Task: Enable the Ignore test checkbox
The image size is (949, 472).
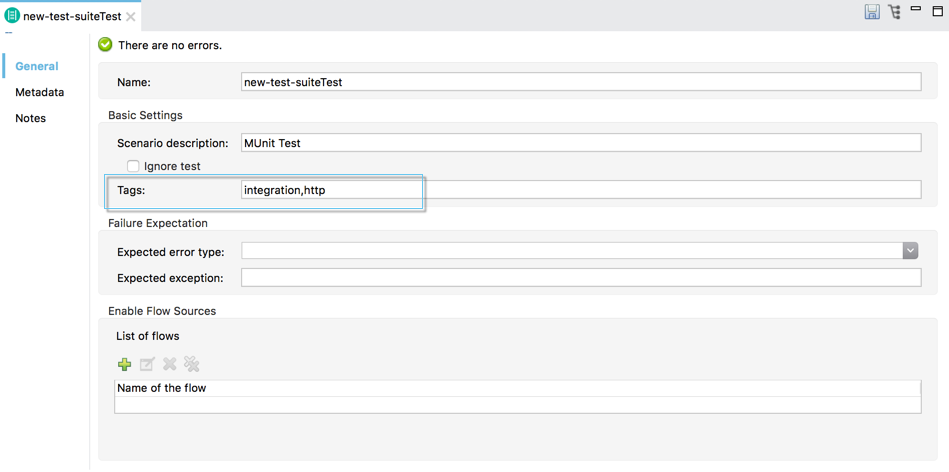Action: coord(133,166)
